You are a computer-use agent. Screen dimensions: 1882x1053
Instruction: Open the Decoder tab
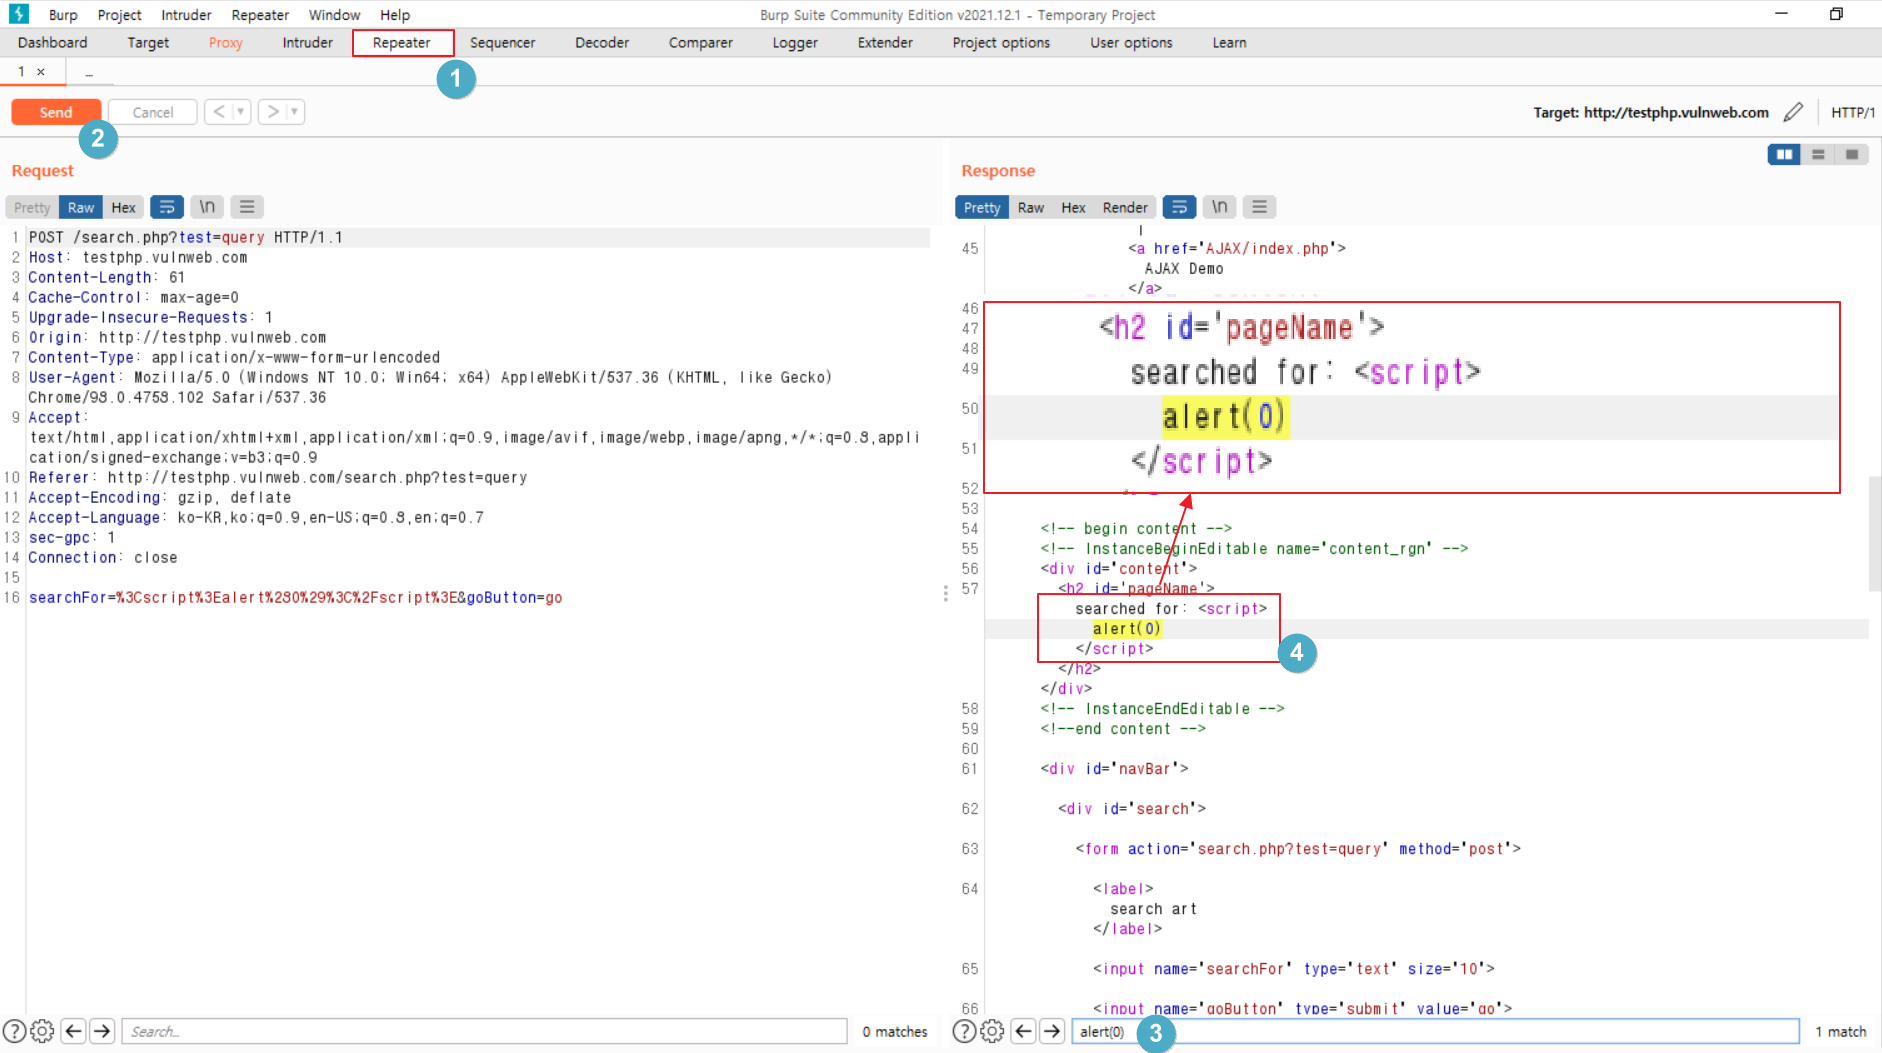pos(602,43)
